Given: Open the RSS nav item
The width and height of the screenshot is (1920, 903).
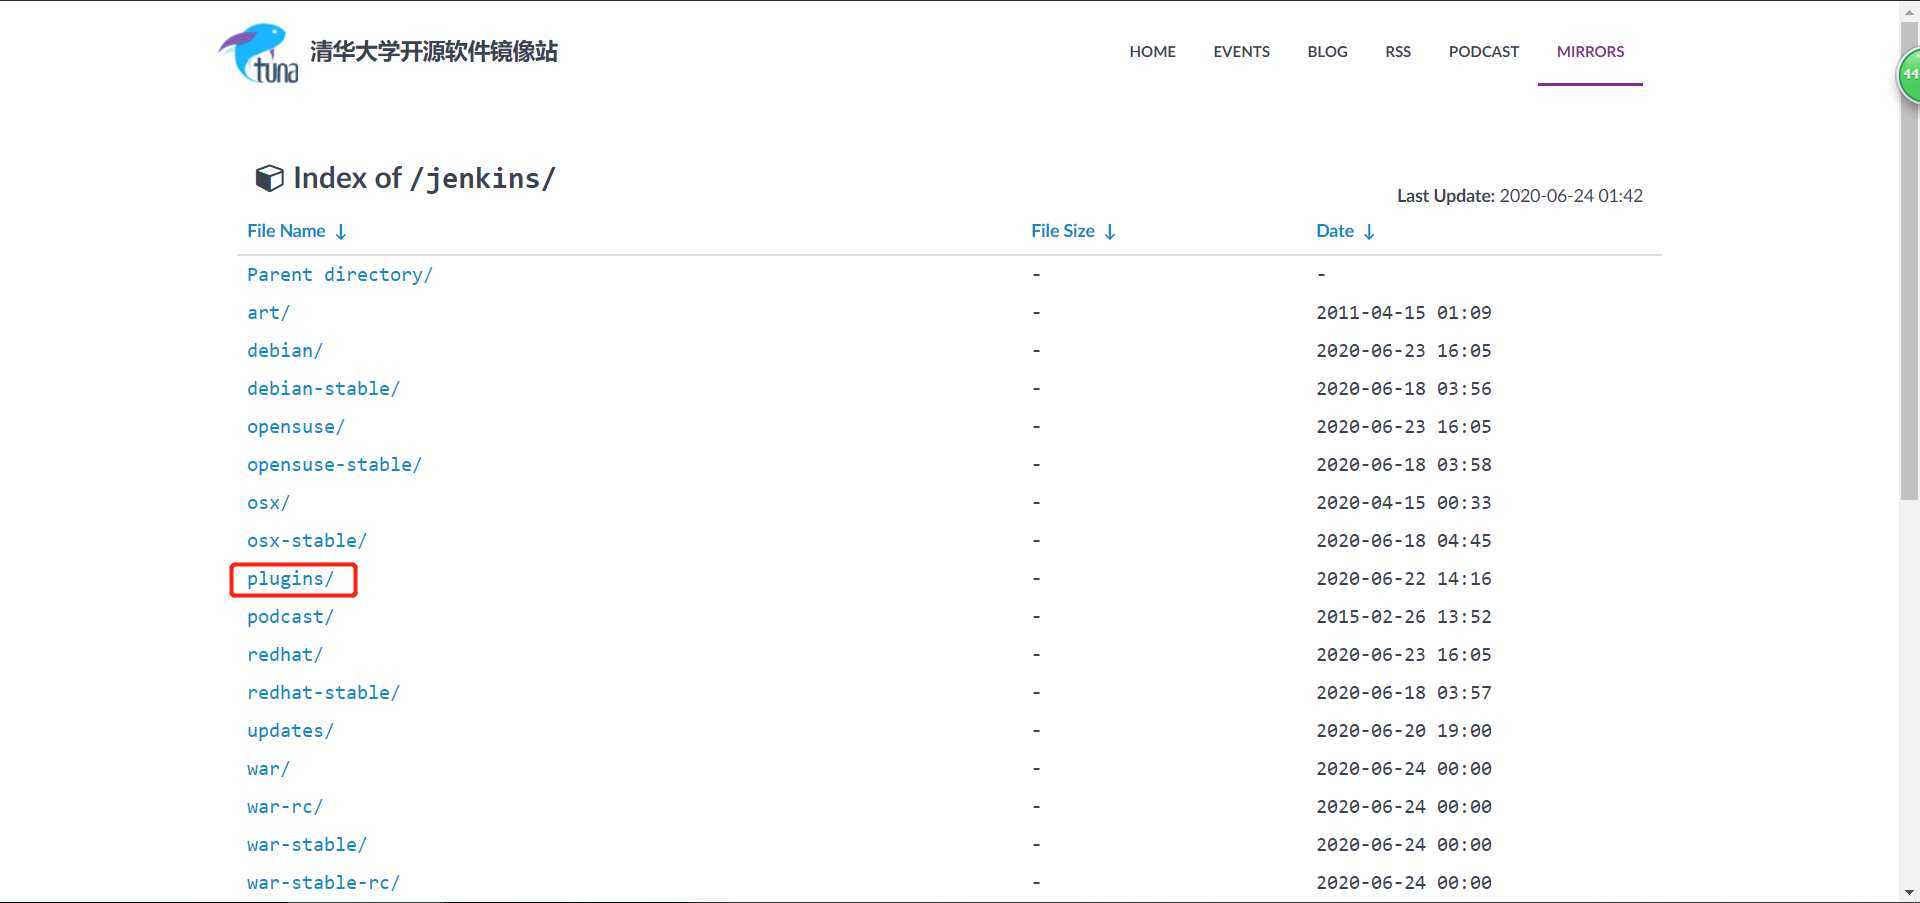Looking at the screenshot, I should 1398,52.
